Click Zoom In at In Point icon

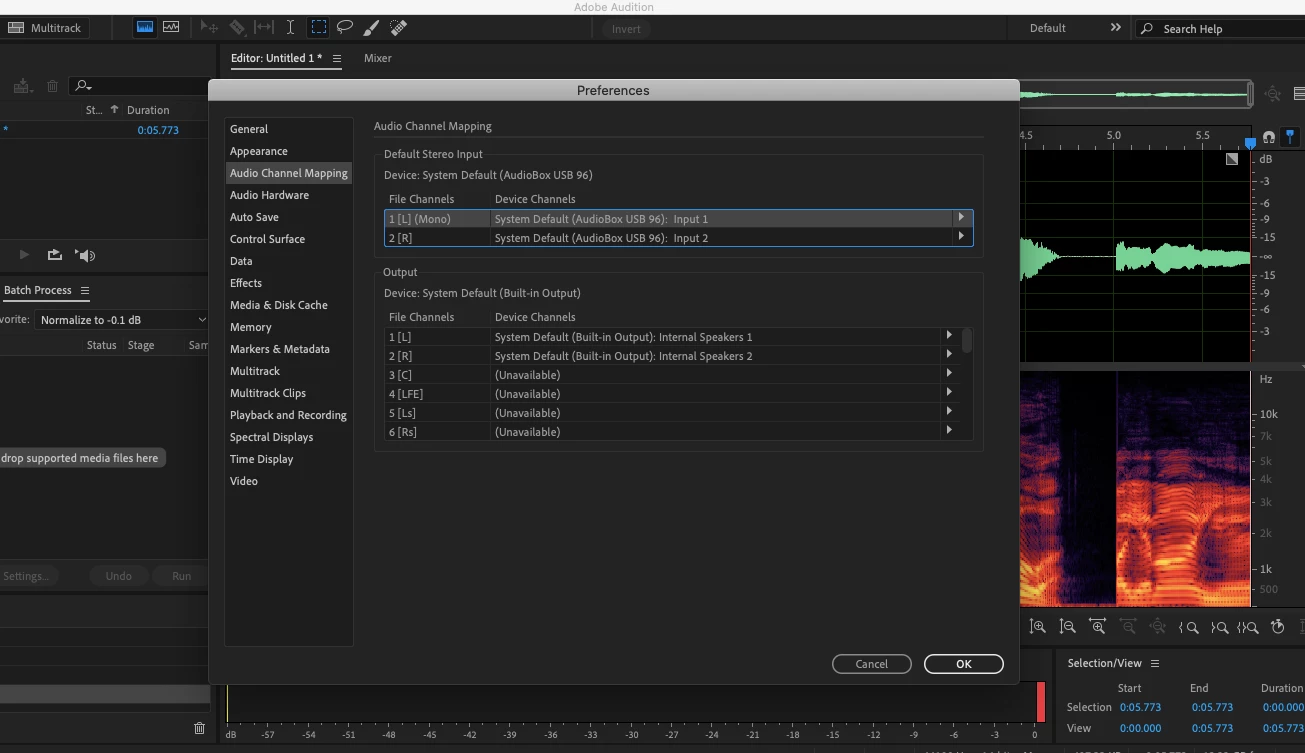[1189, 627]
